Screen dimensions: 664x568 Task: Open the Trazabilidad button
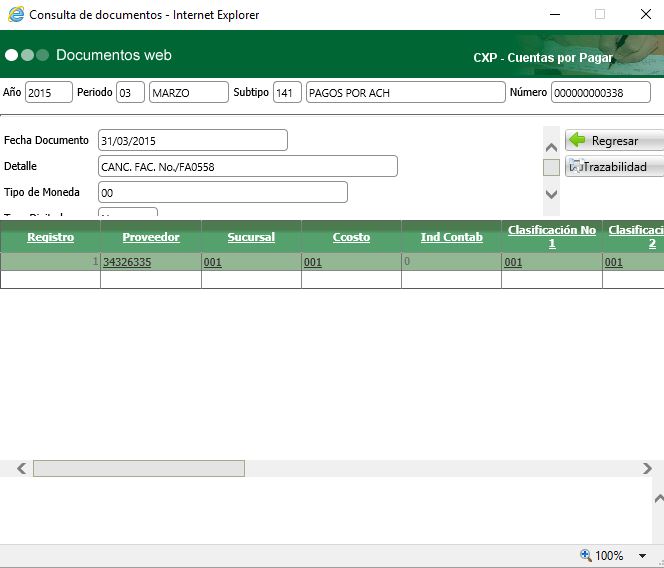(x=614, y=166)
